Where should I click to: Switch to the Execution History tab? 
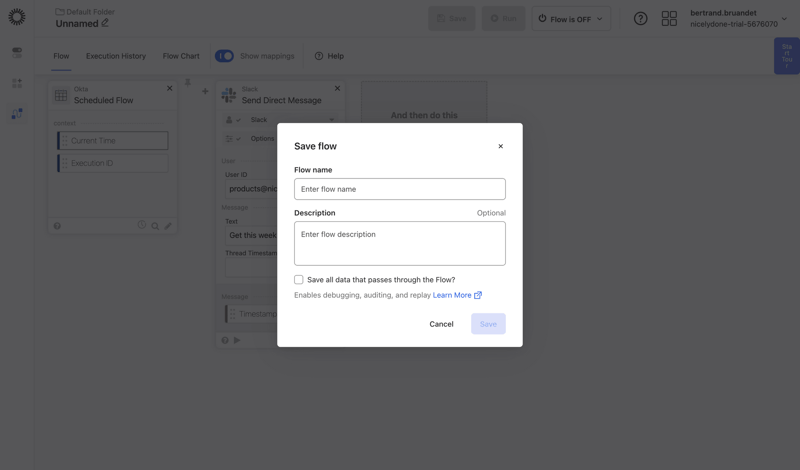click(116, 56)
